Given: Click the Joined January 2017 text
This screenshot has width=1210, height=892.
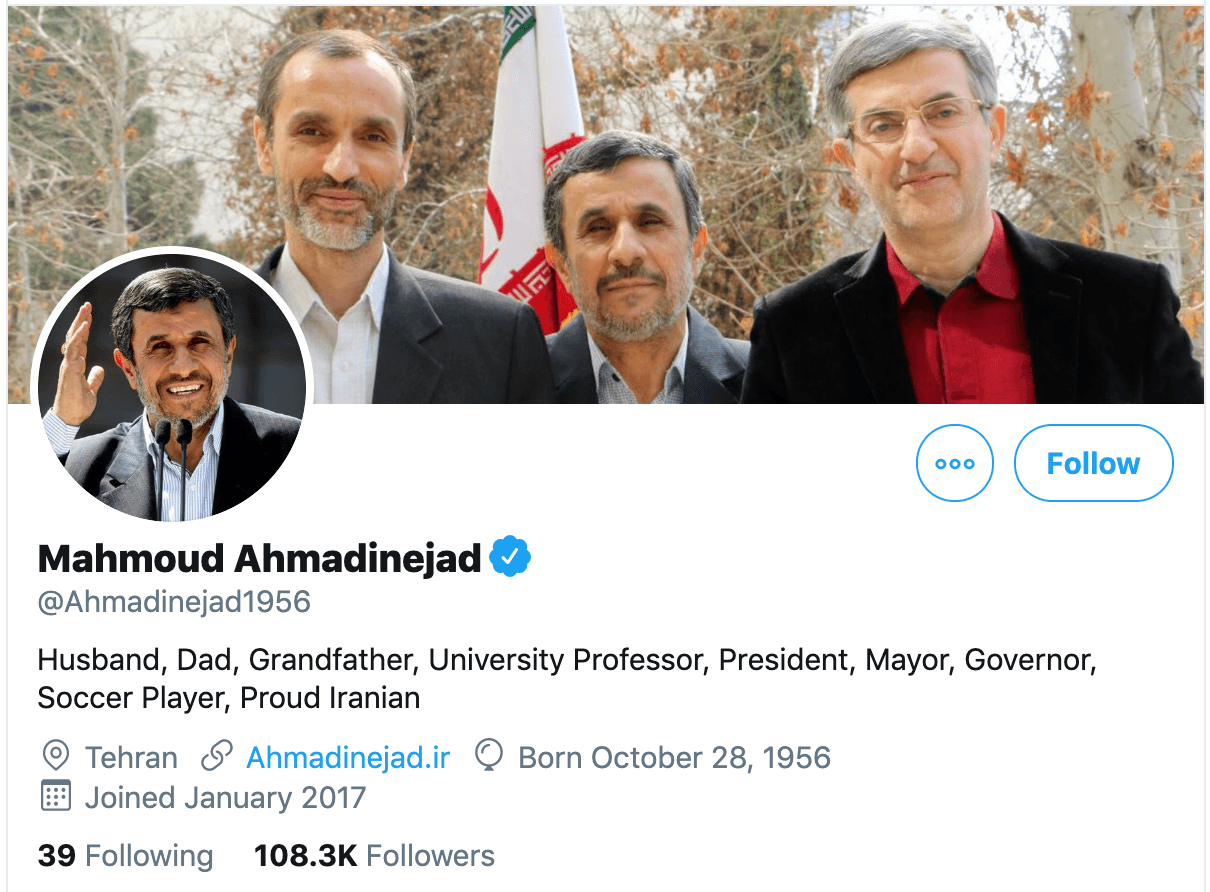Looking at the screenshot, I should 225,797.
